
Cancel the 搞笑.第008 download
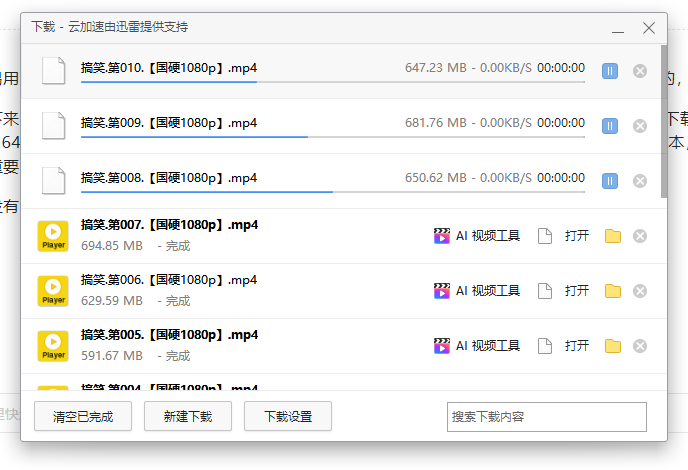tap(640, 181)
